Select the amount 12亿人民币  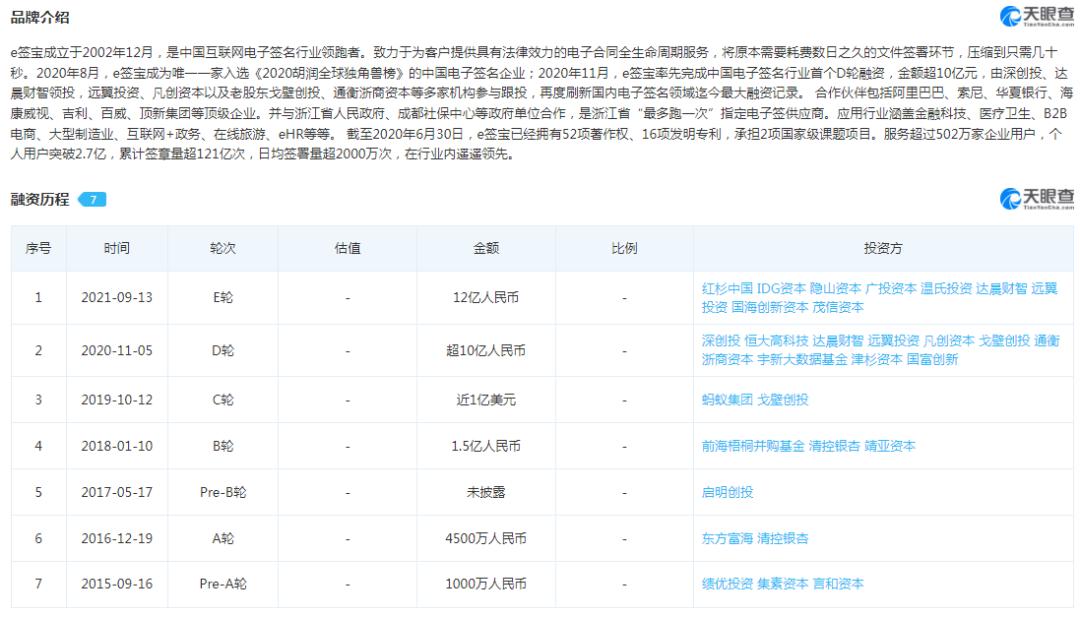486,297
